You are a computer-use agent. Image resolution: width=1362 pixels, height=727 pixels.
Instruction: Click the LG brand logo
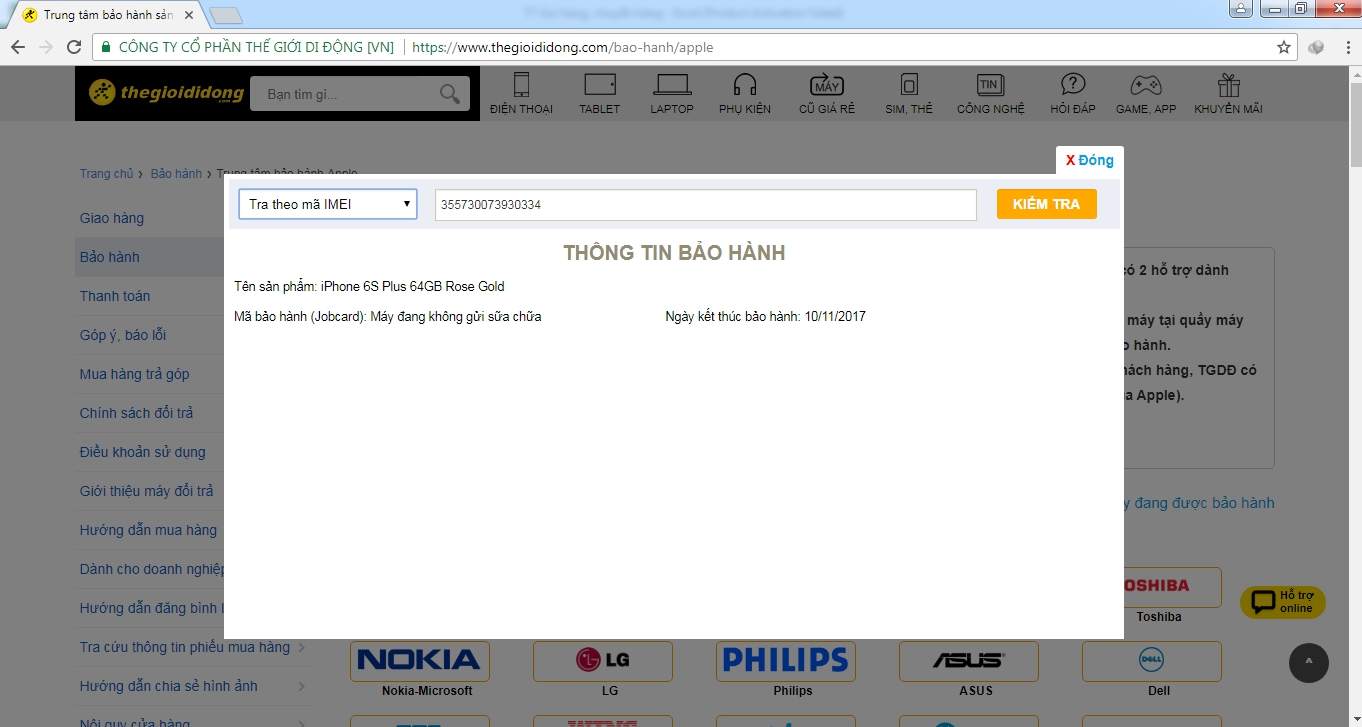pyautogui.click(x=603, y=661)
